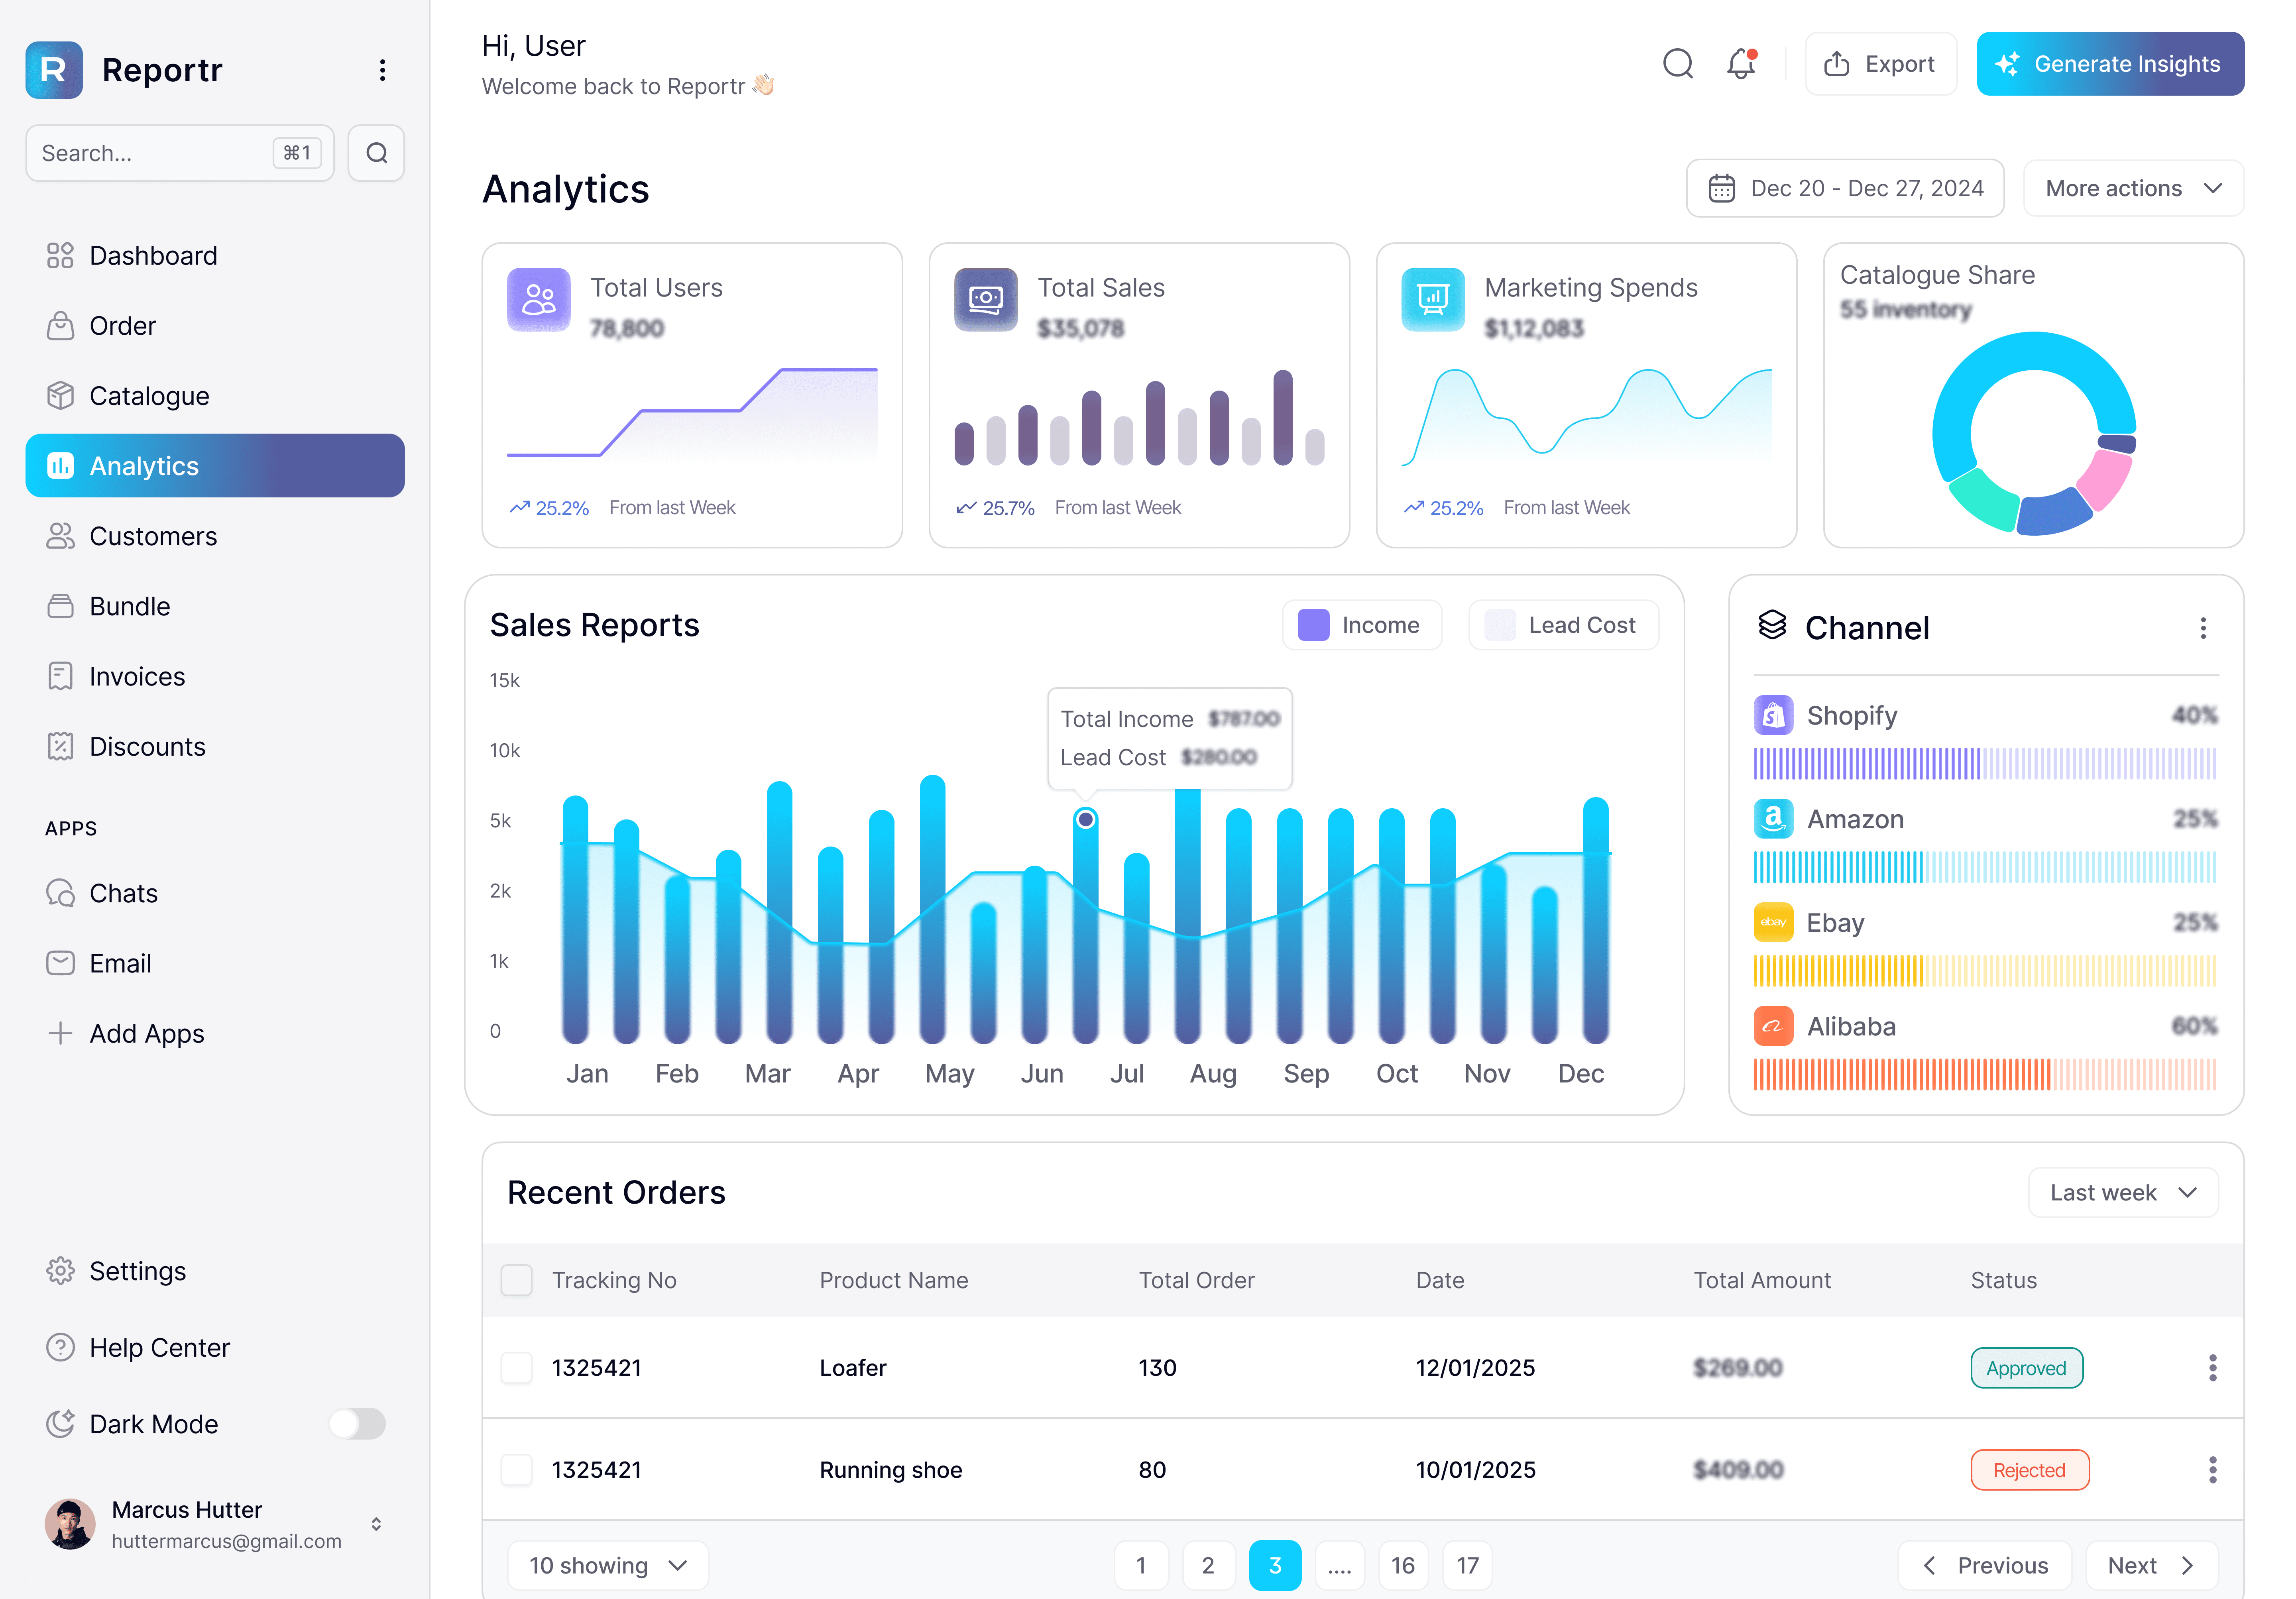Open the 10 showing rows dropdown

(607, 1565)
